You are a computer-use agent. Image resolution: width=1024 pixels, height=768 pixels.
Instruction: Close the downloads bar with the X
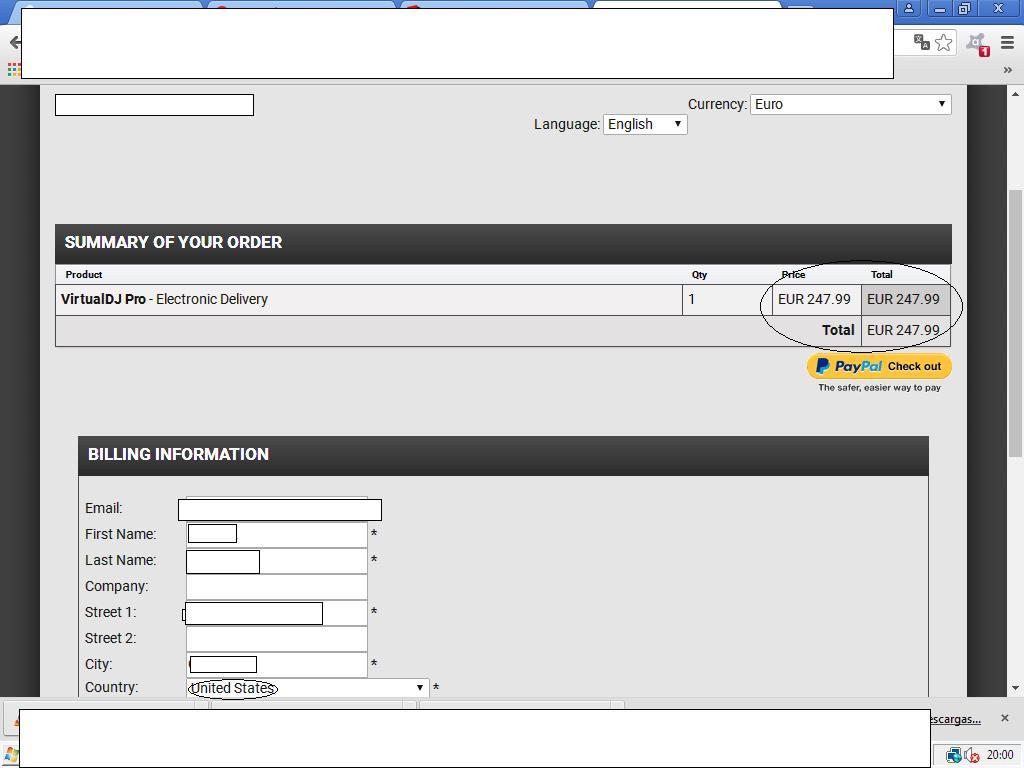click(1004, 718)
